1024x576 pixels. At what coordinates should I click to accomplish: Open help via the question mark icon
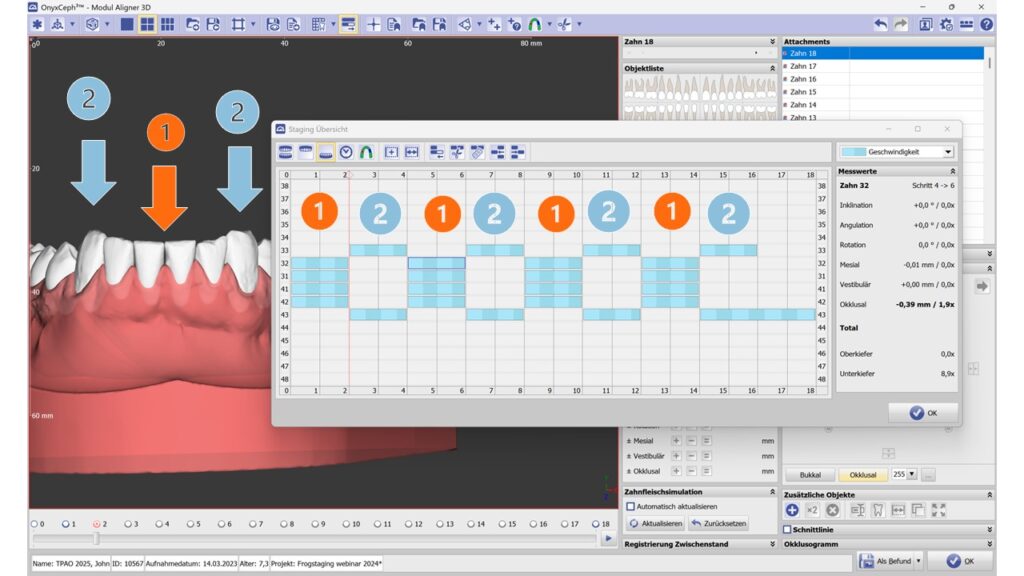pyautogui.click(x=987, y=24)
